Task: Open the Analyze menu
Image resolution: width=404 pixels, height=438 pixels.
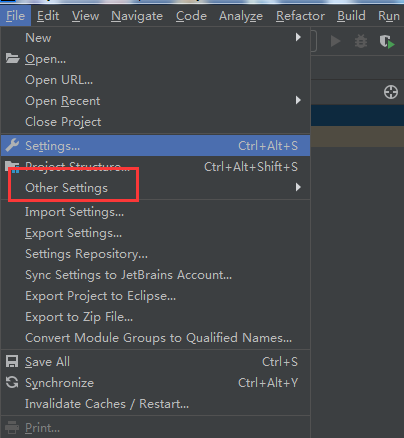Action: (x=241, y=16)
